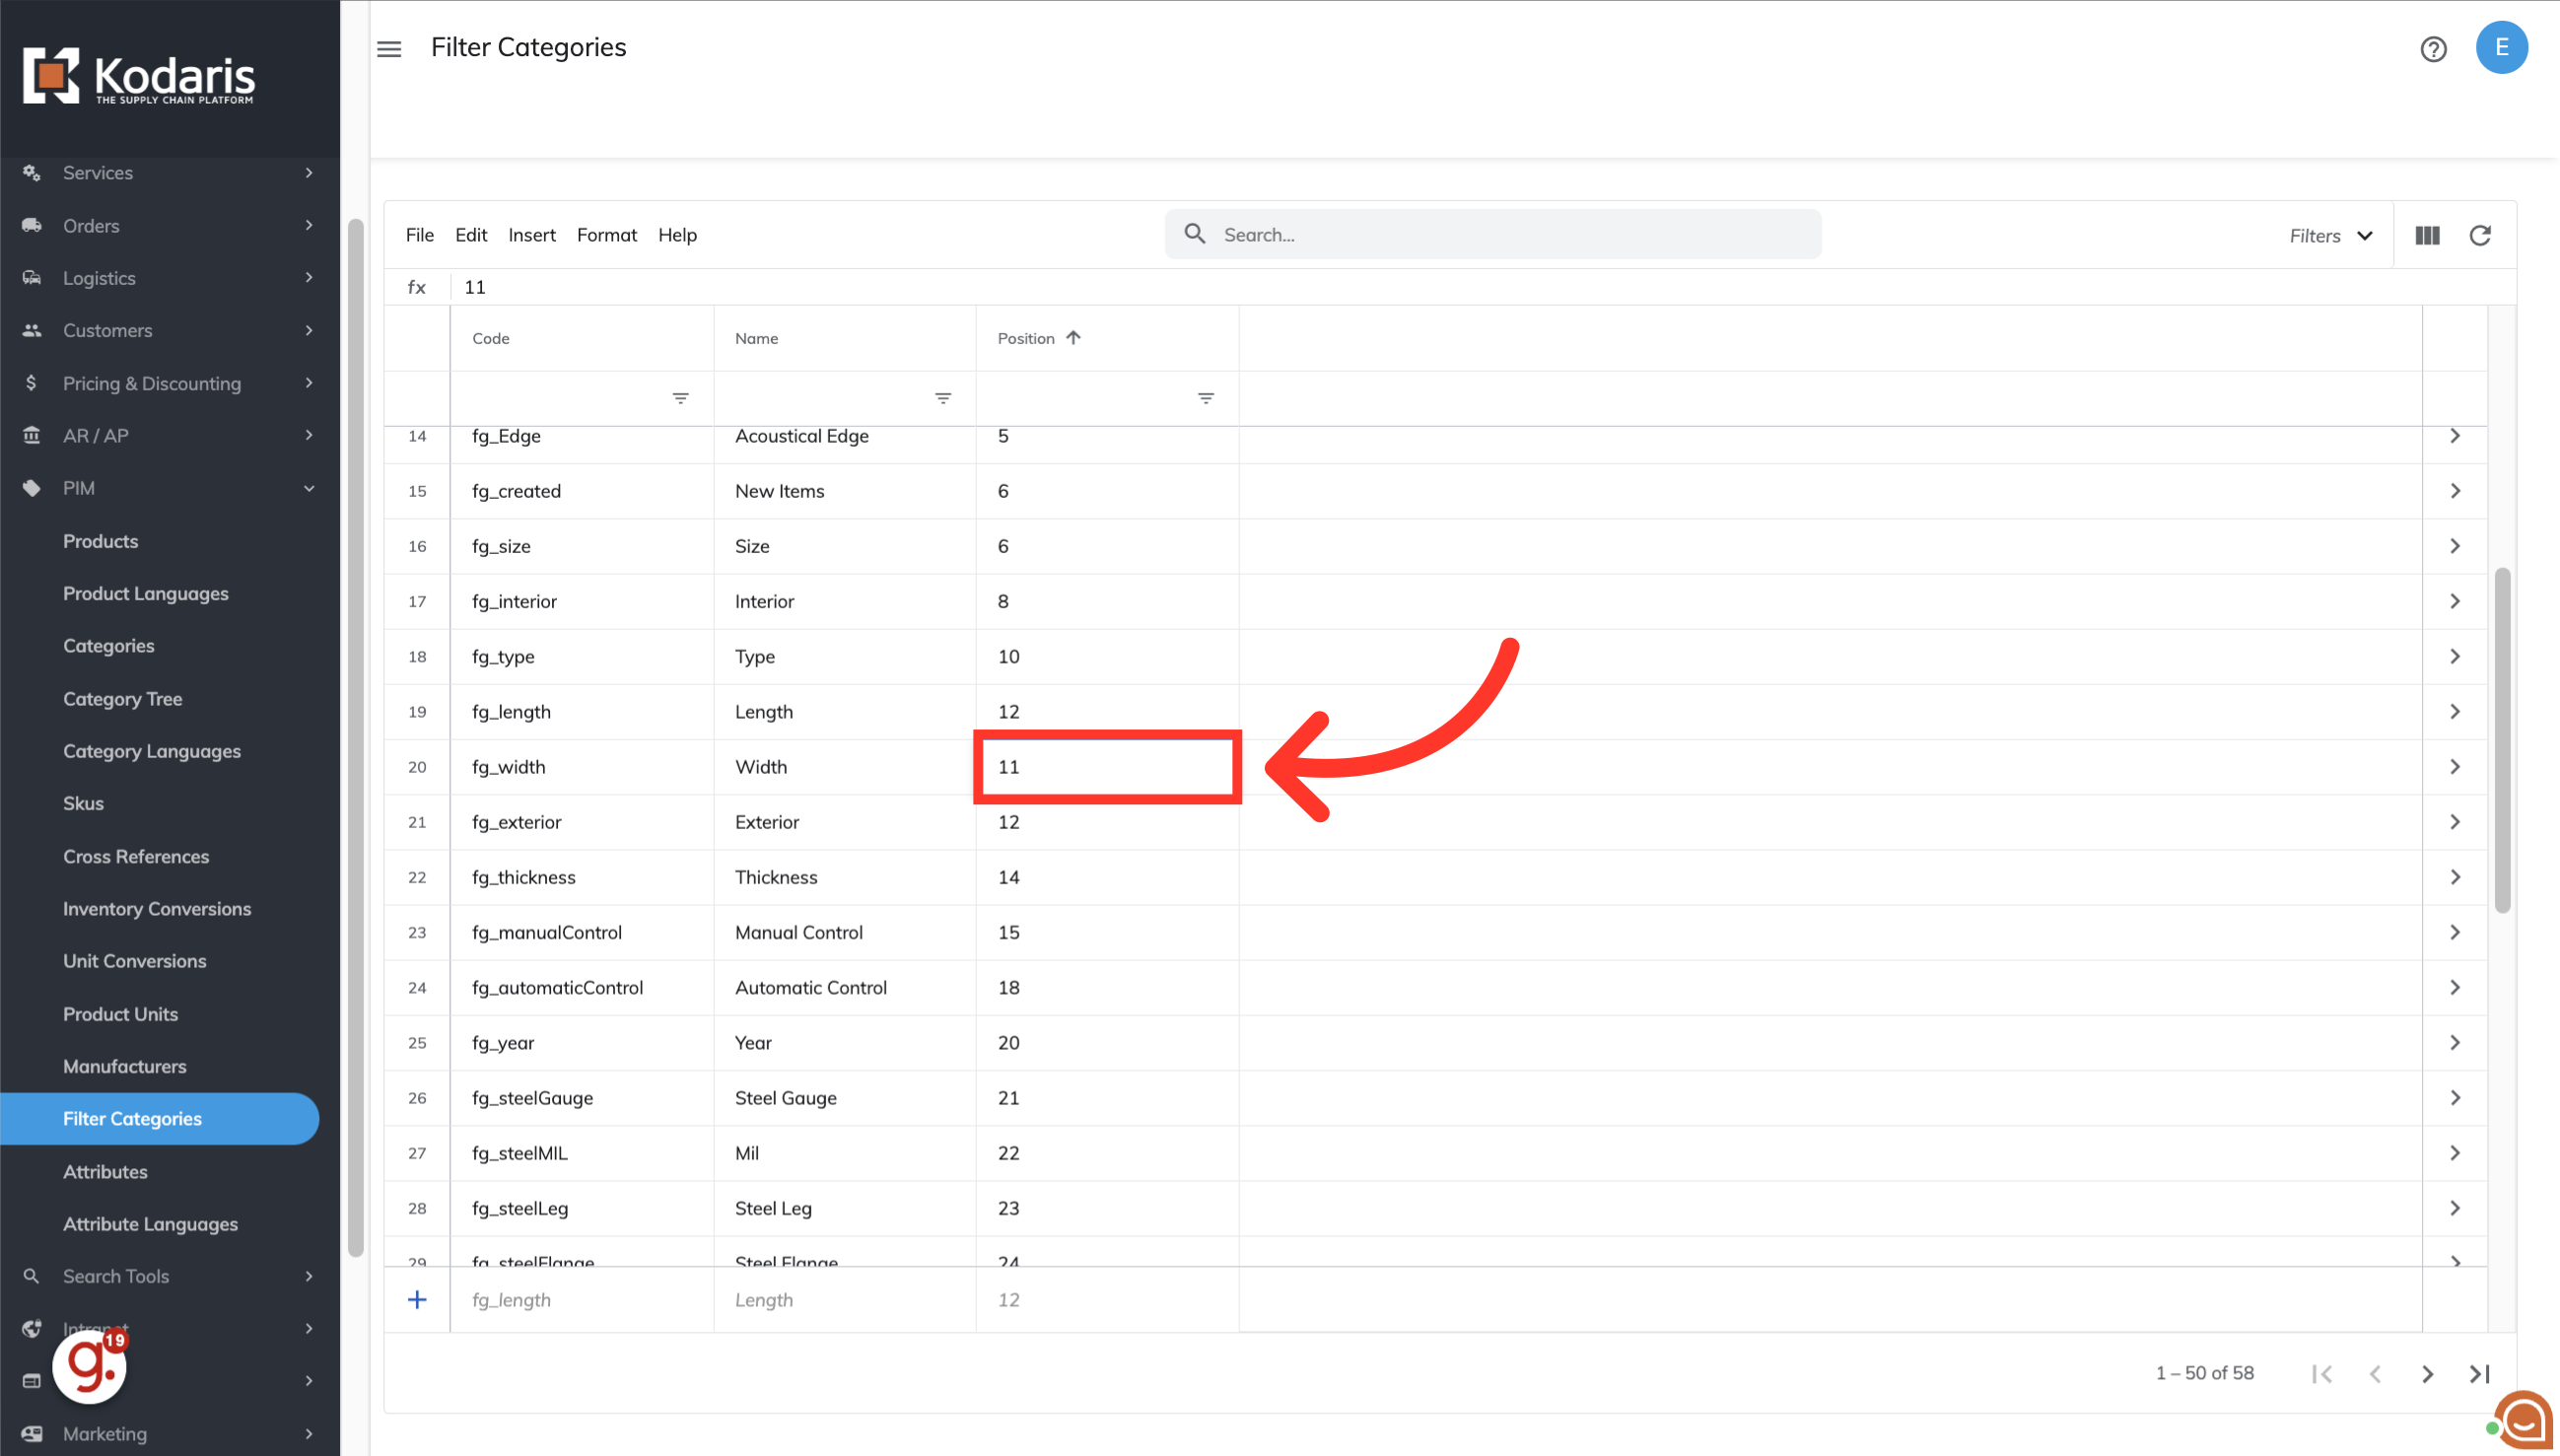The image size is (2560, 1456).
Task: Go to next page of results
Action: (2427, 1374)
